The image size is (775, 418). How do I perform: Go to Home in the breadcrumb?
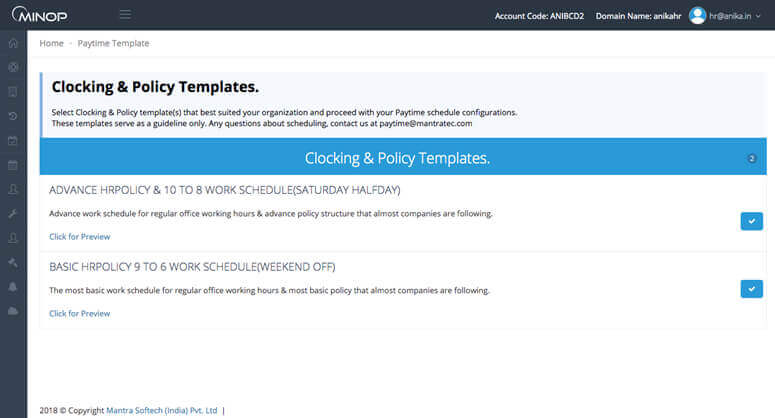[x=51, y=44]
